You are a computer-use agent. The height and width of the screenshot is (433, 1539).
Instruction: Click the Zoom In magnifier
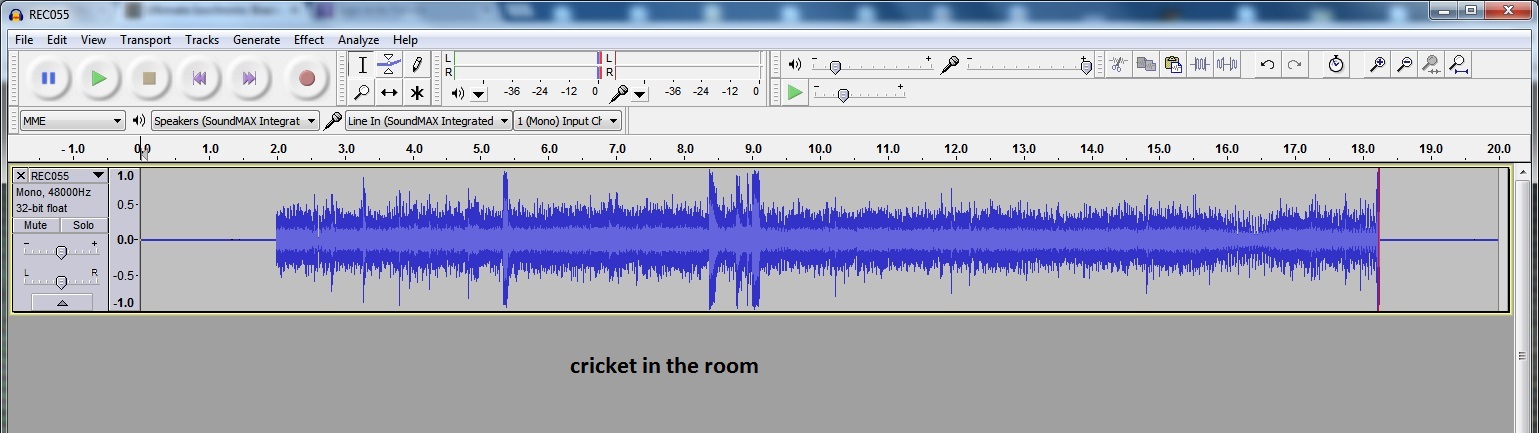1377,65
